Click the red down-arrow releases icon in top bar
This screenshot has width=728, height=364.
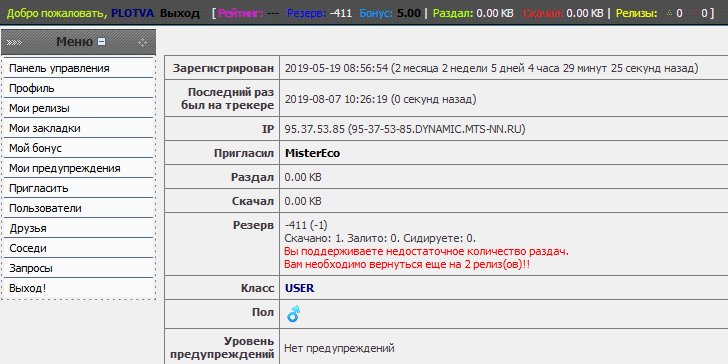tap(695, 13)
